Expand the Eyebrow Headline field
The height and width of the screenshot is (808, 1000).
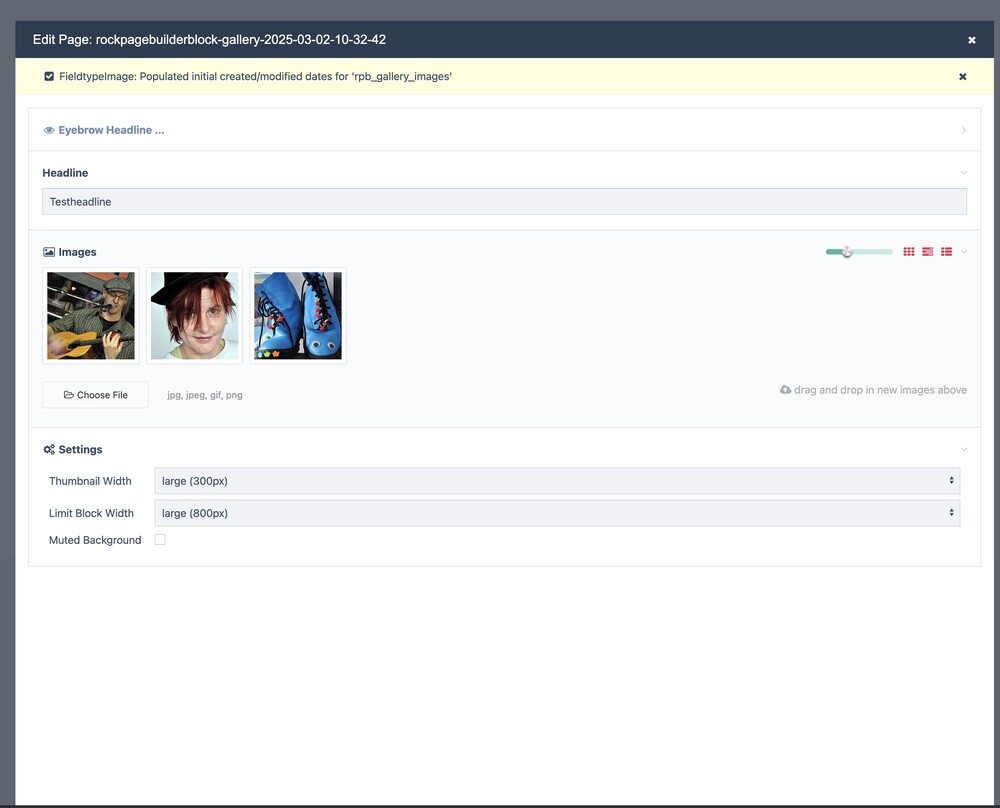[963, 130]
